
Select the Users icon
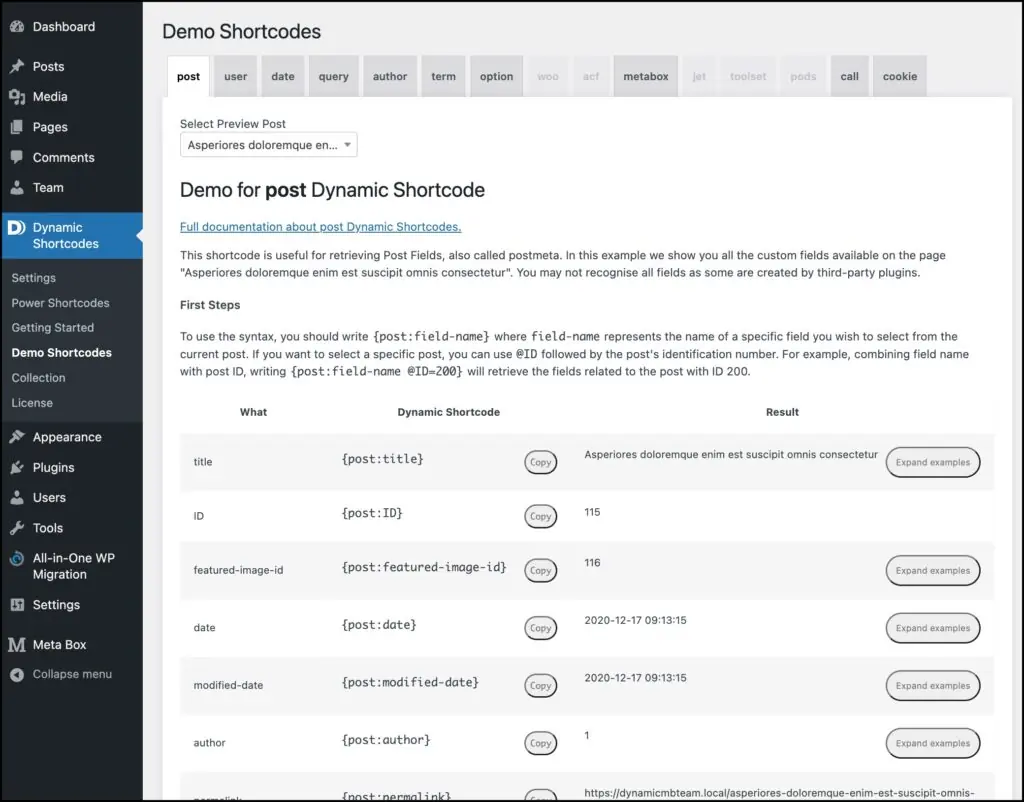click(16, 497)
